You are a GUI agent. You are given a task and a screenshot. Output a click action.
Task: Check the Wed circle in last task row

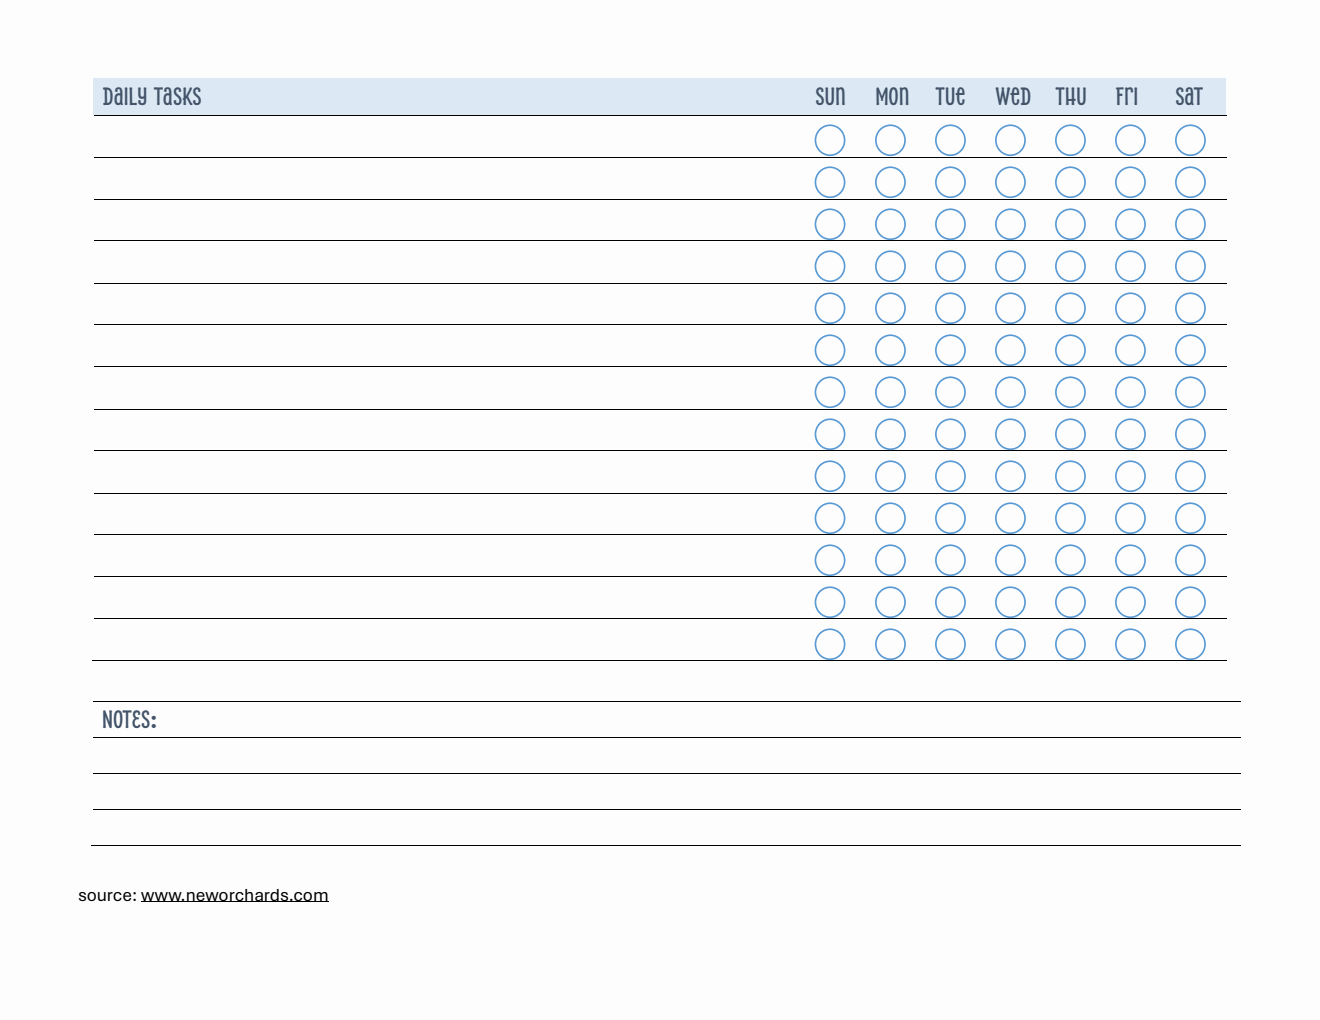(1010, 644)
